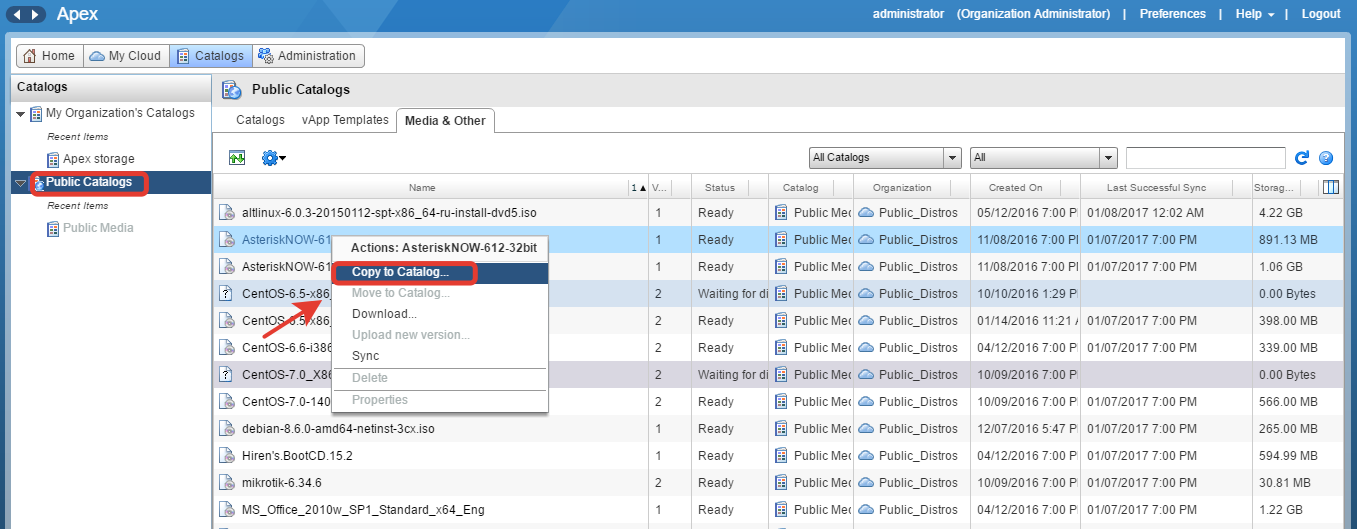
Task: Open the Home view
Action: pyautogui.click(x=48, y=56)
